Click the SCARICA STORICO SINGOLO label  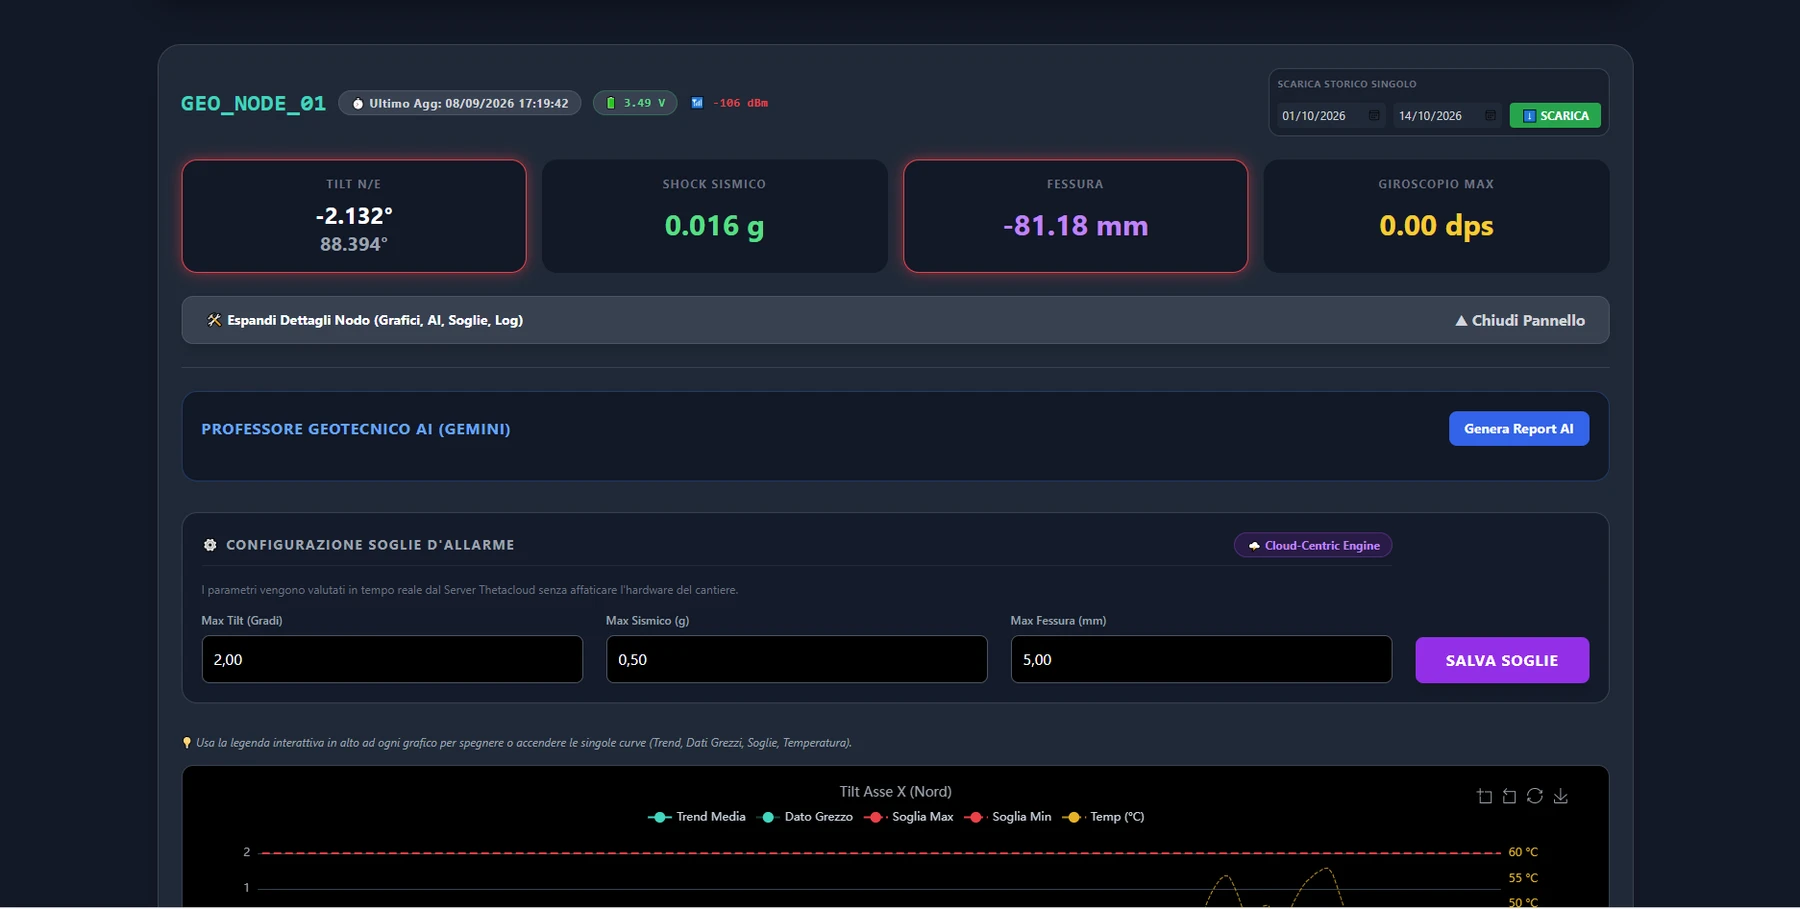point(1347,84)
